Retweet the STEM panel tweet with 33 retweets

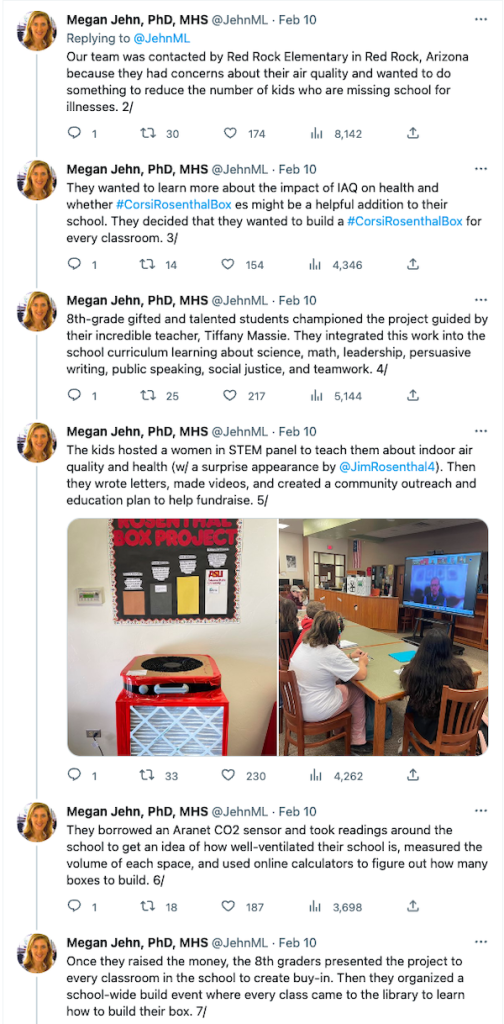coord(148,776)
